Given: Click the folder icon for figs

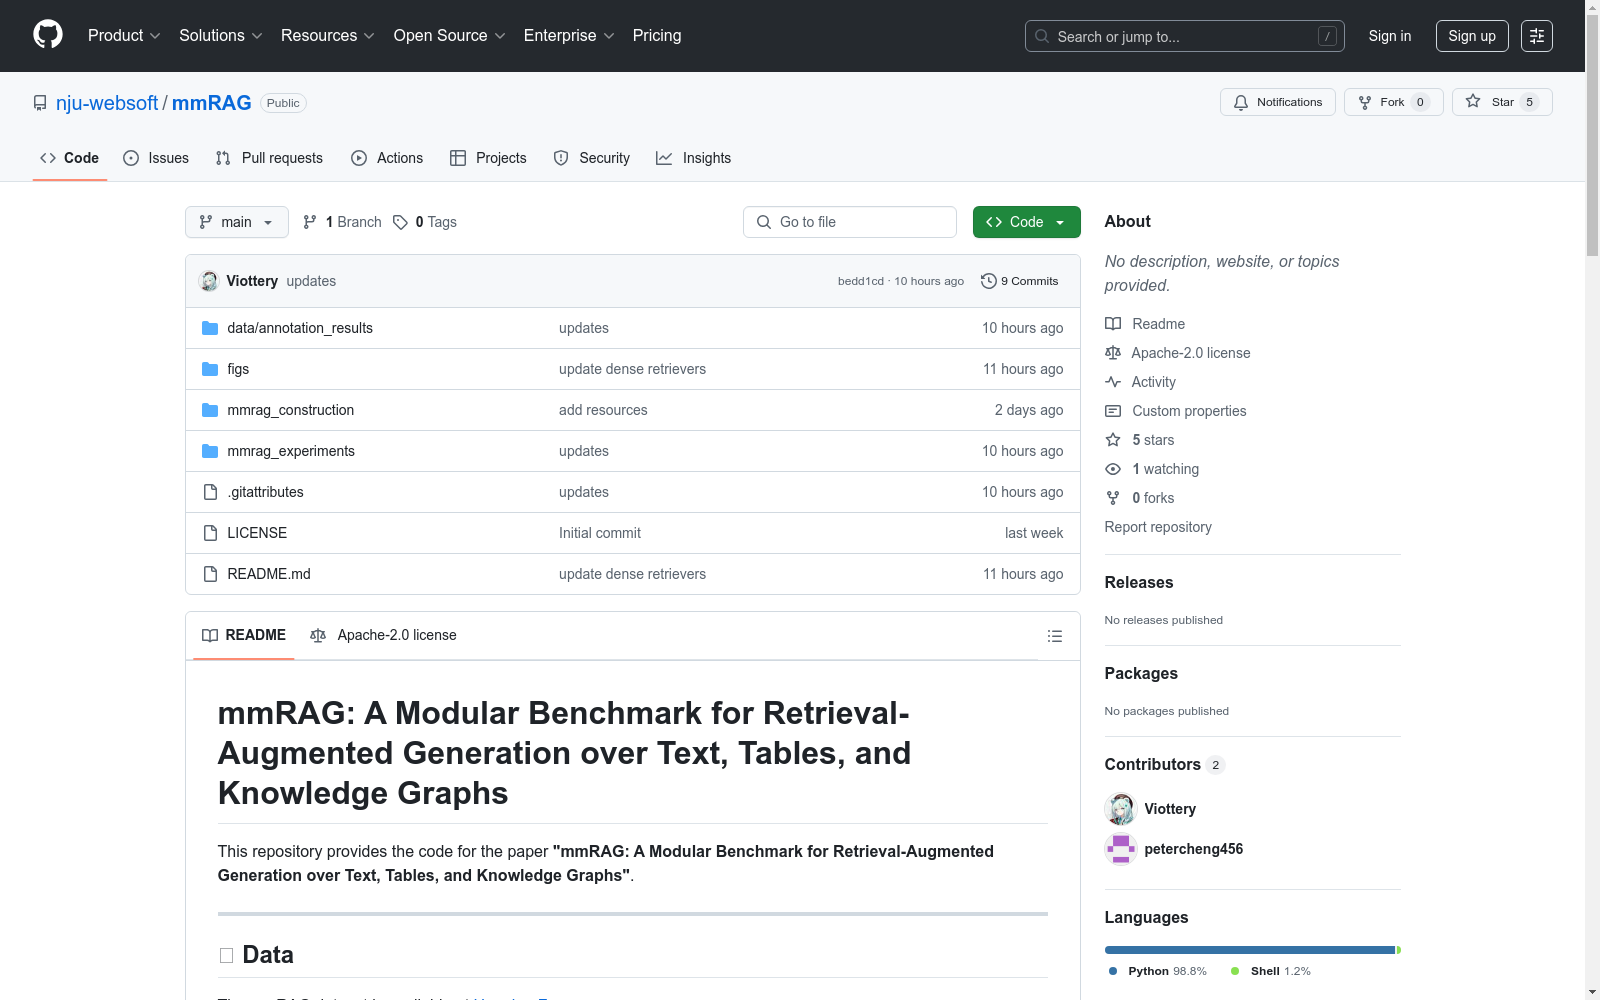Looking at the screenshot, I should [210, 369].
